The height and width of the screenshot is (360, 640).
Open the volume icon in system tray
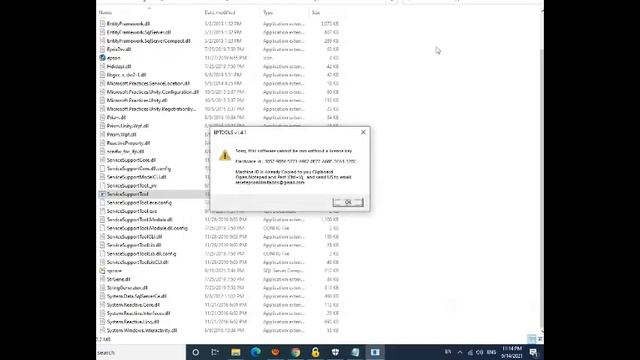tap(480, 352)
